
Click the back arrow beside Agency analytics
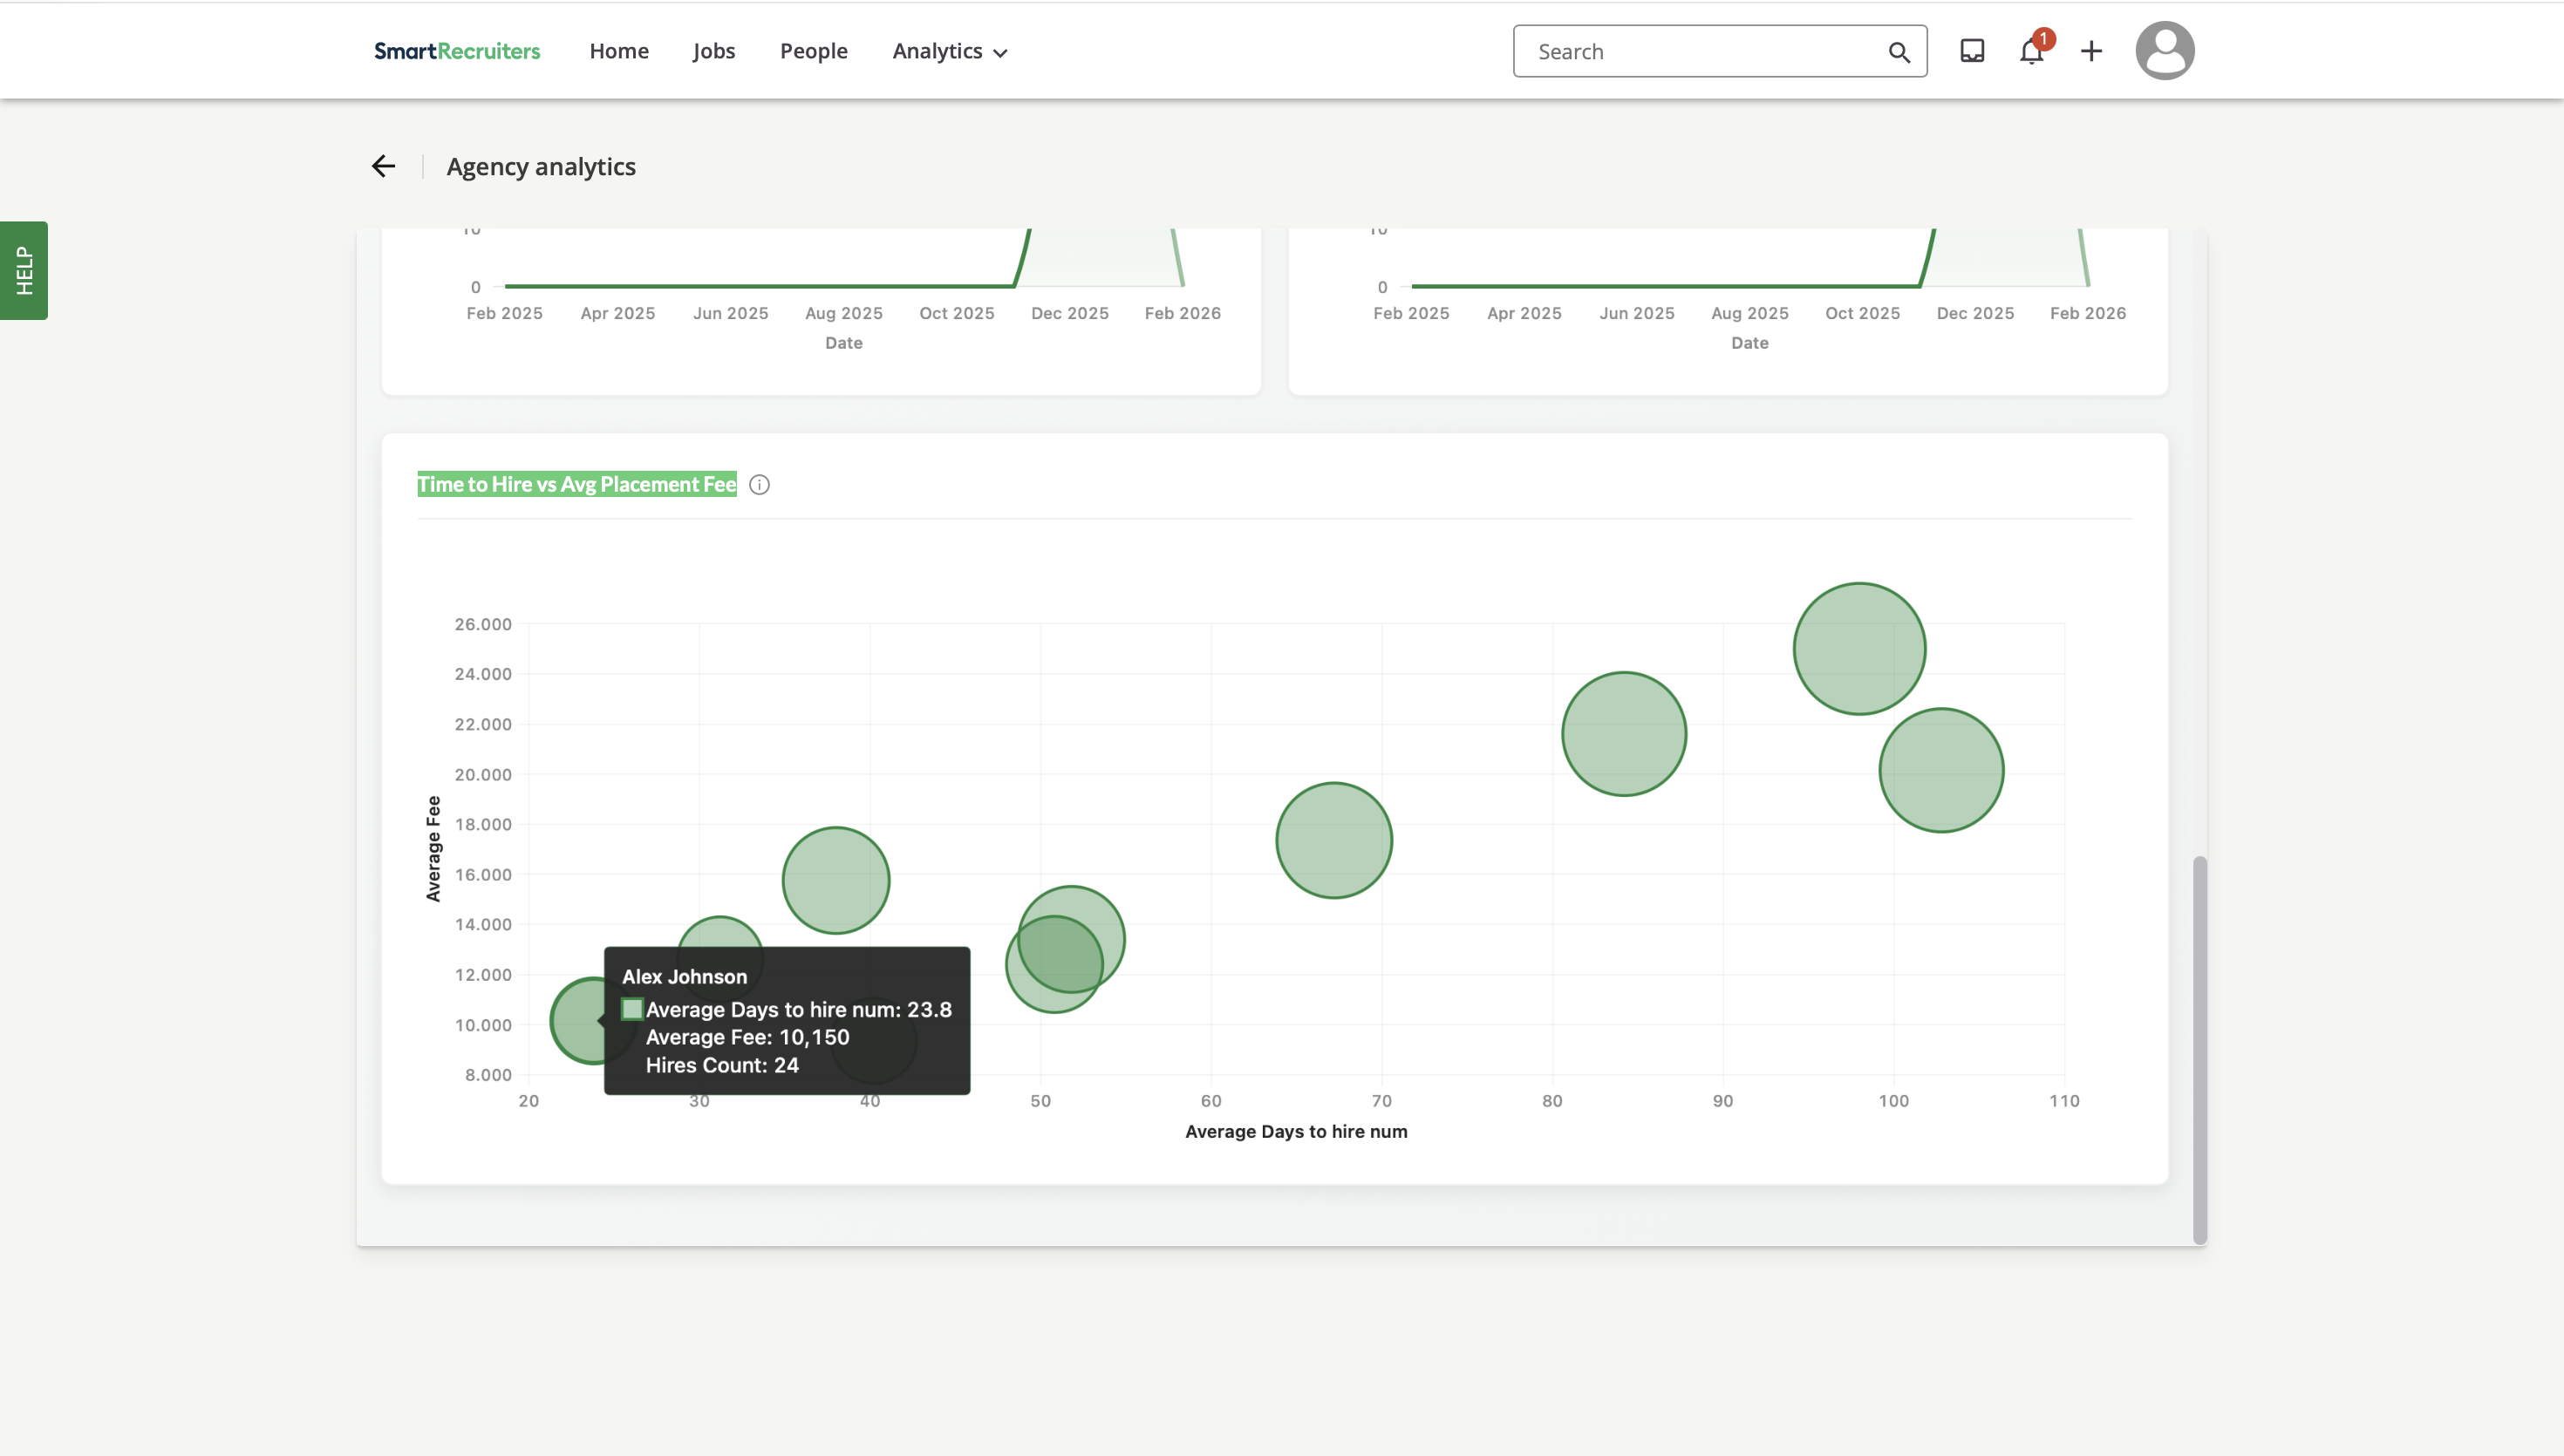click(384, 166)
